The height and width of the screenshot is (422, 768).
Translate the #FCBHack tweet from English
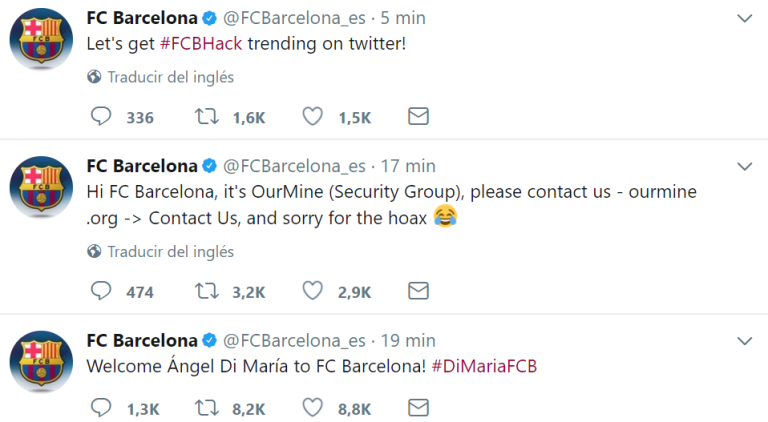pyautogui.click(x=170, y=77)
